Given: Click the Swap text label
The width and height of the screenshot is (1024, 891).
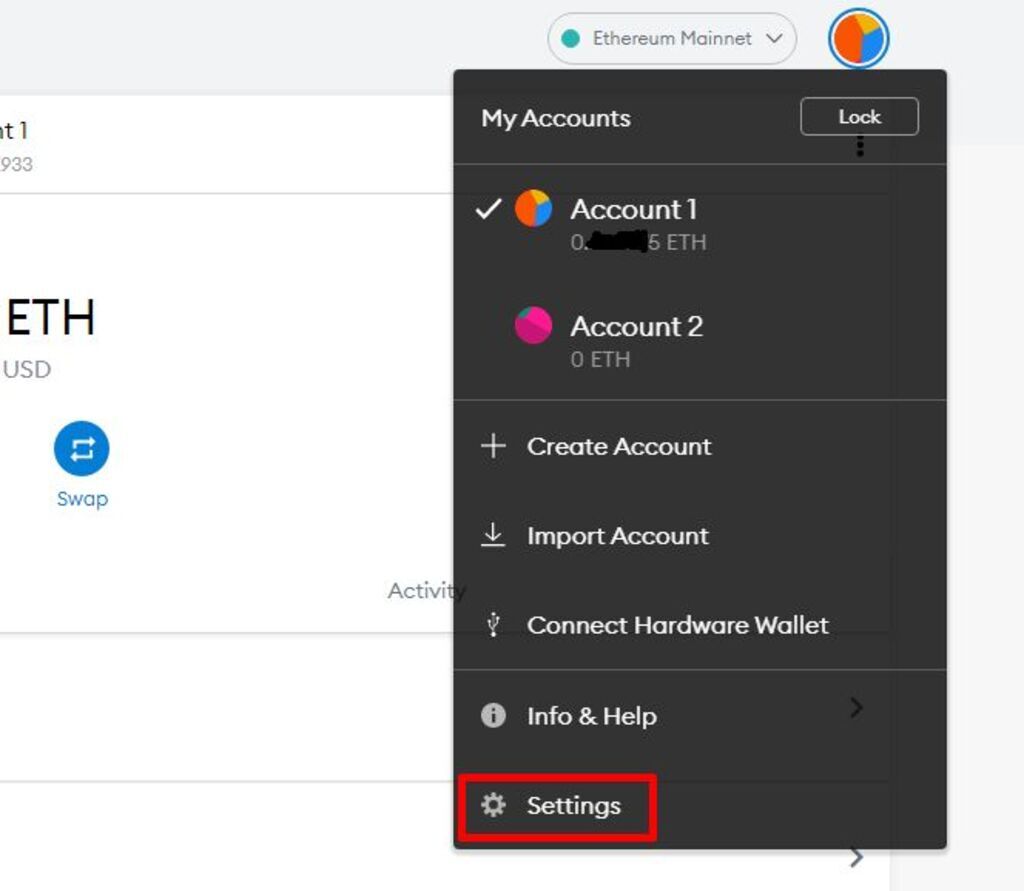Looking at the screenshot, I should (82, 499).
